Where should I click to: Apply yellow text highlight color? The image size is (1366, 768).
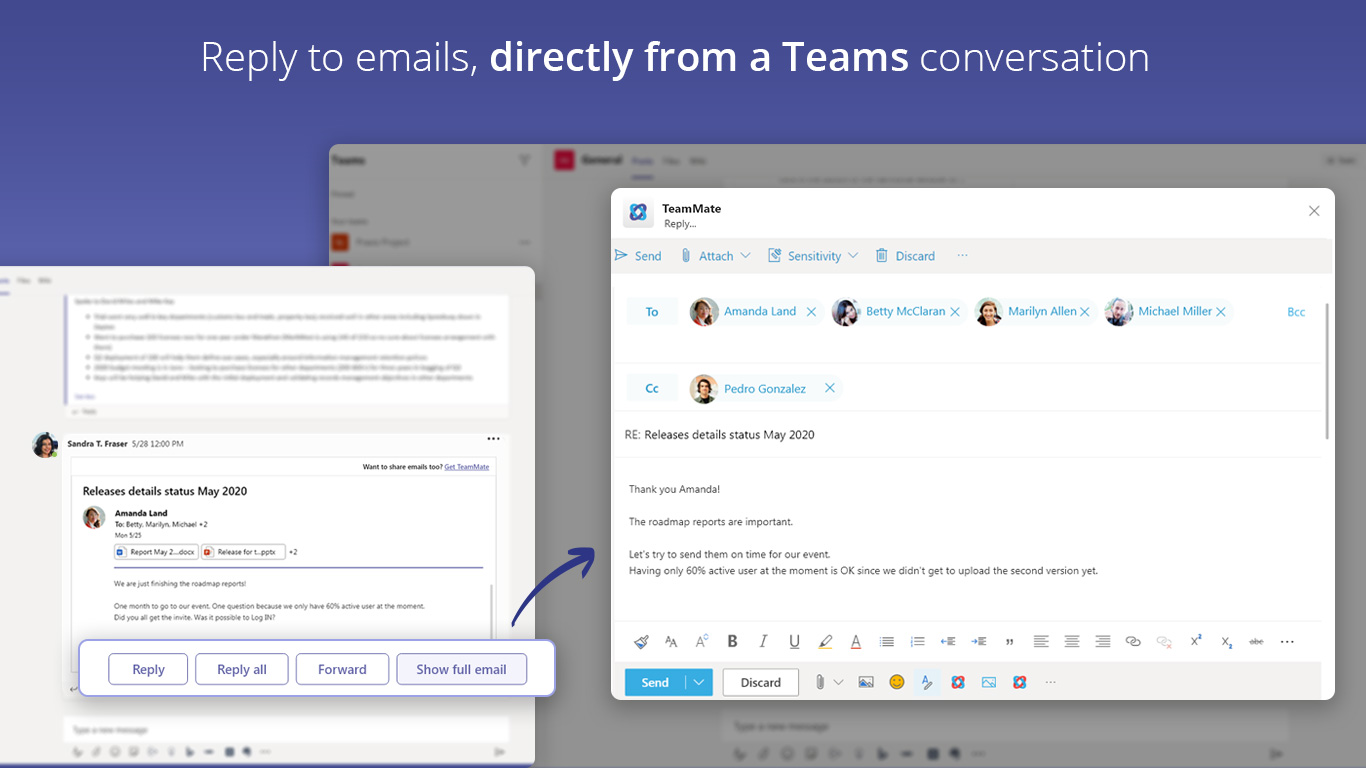click(x=825, y=641)
